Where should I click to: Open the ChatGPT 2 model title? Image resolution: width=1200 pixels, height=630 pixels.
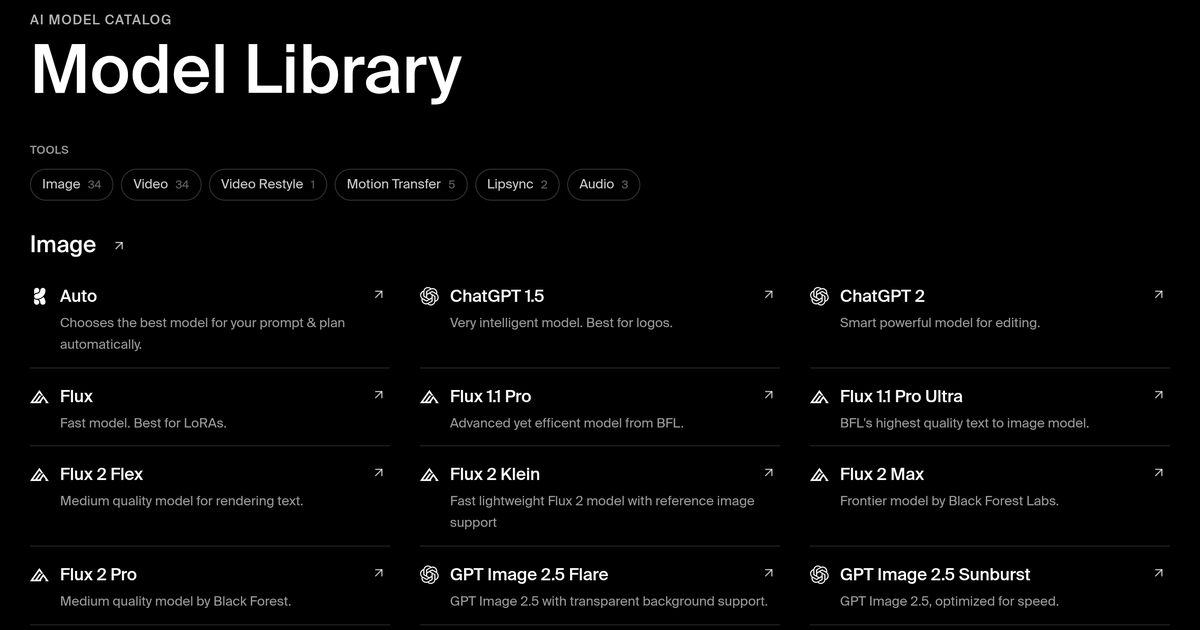point(882,296)
